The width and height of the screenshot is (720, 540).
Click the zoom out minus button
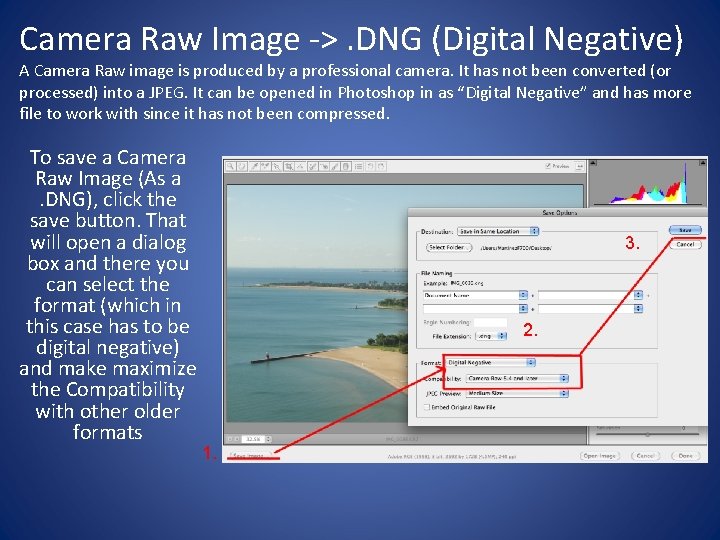click(x=230, y=439)
